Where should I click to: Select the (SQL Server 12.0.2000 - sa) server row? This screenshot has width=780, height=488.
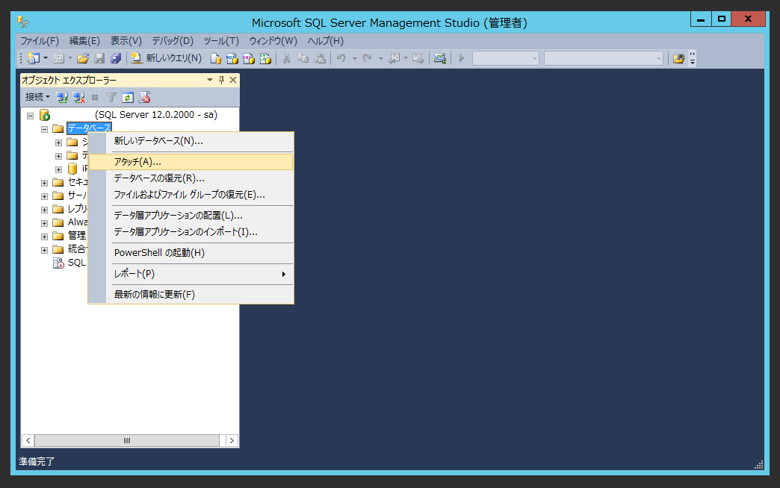tap(156, 115)
